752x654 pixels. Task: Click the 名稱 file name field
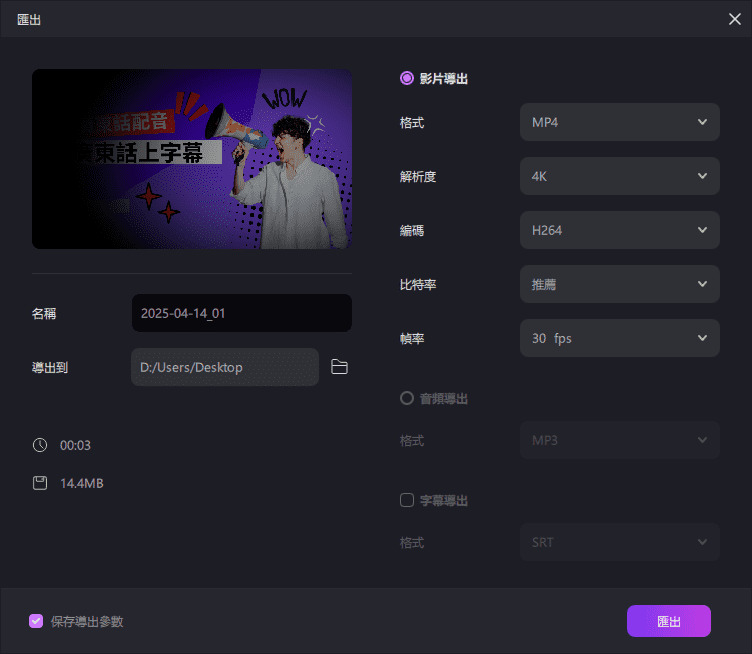241,313
